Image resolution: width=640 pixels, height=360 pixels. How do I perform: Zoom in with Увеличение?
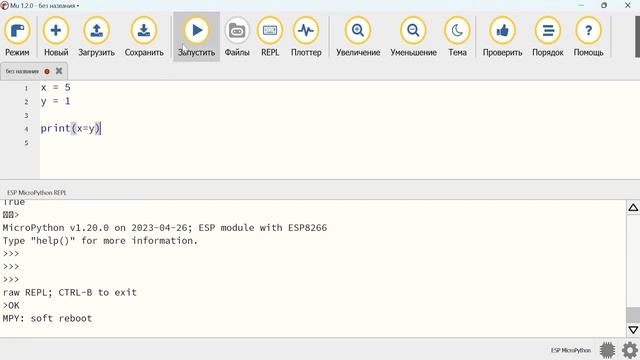click(358, 37)
